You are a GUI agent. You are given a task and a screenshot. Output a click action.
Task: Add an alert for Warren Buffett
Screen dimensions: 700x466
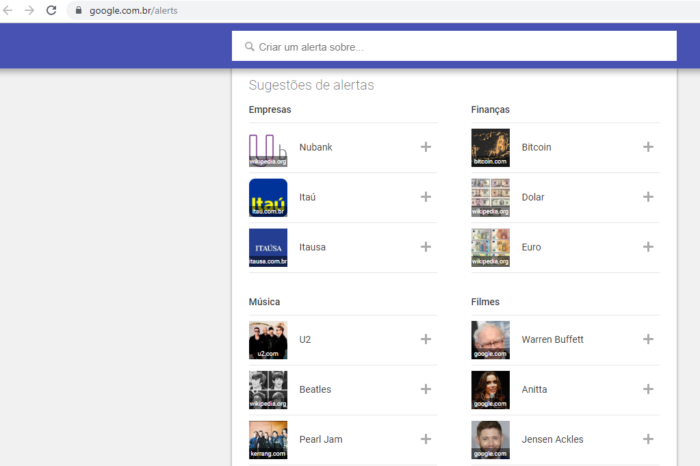click(648, 339)
